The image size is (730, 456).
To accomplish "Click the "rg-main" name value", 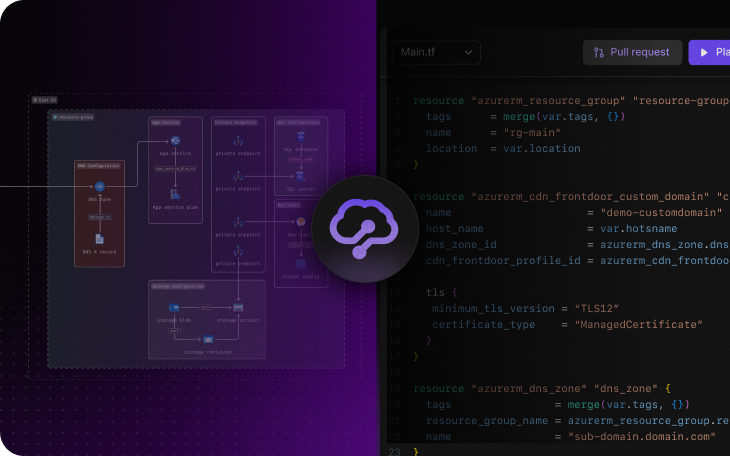I will [x=532, y=133].
